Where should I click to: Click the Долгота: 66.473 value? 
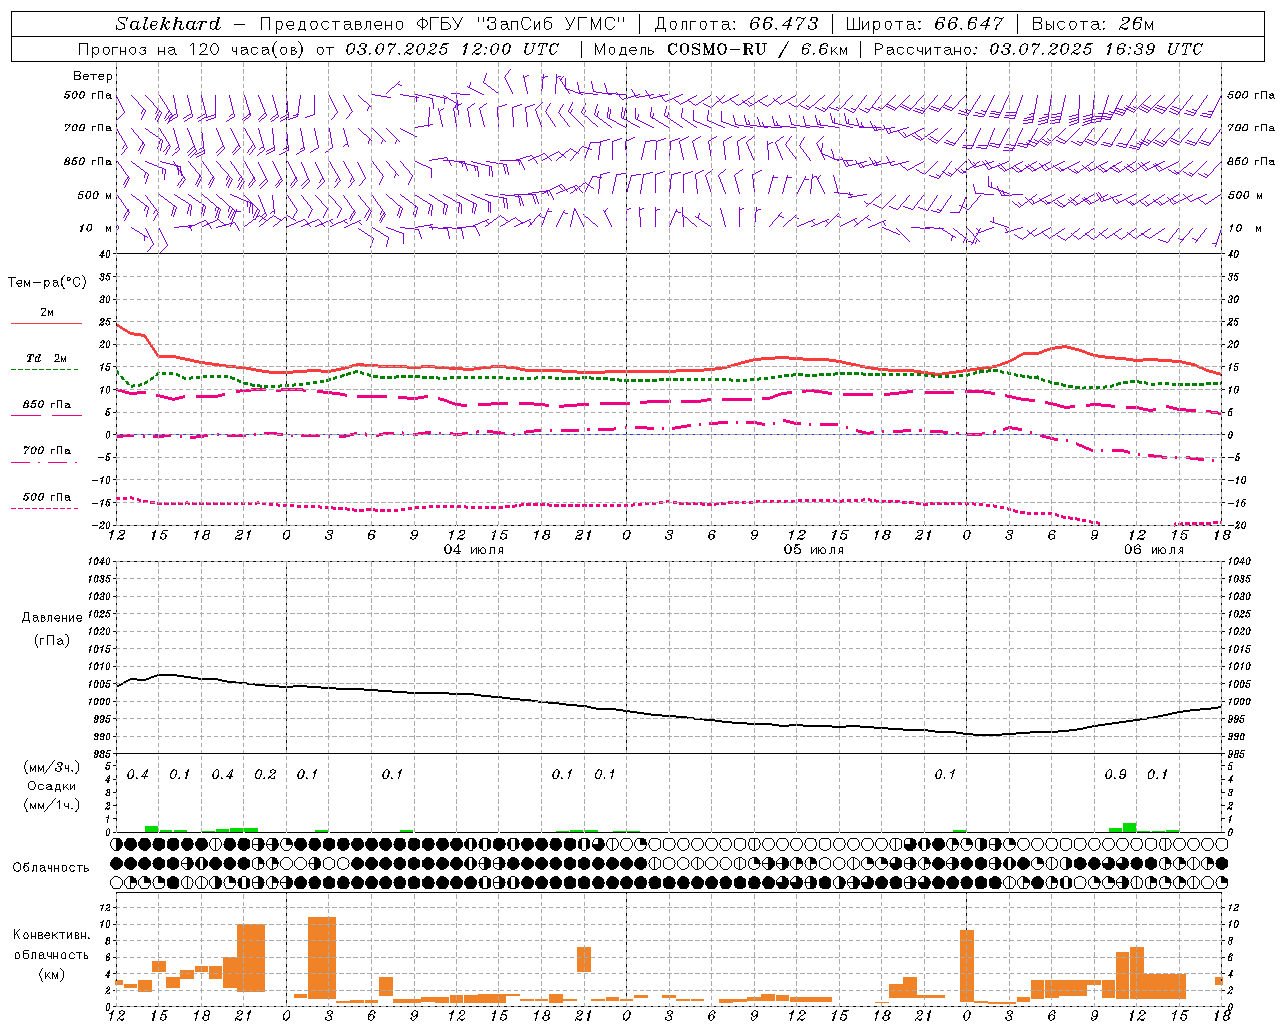coord(736,24)
